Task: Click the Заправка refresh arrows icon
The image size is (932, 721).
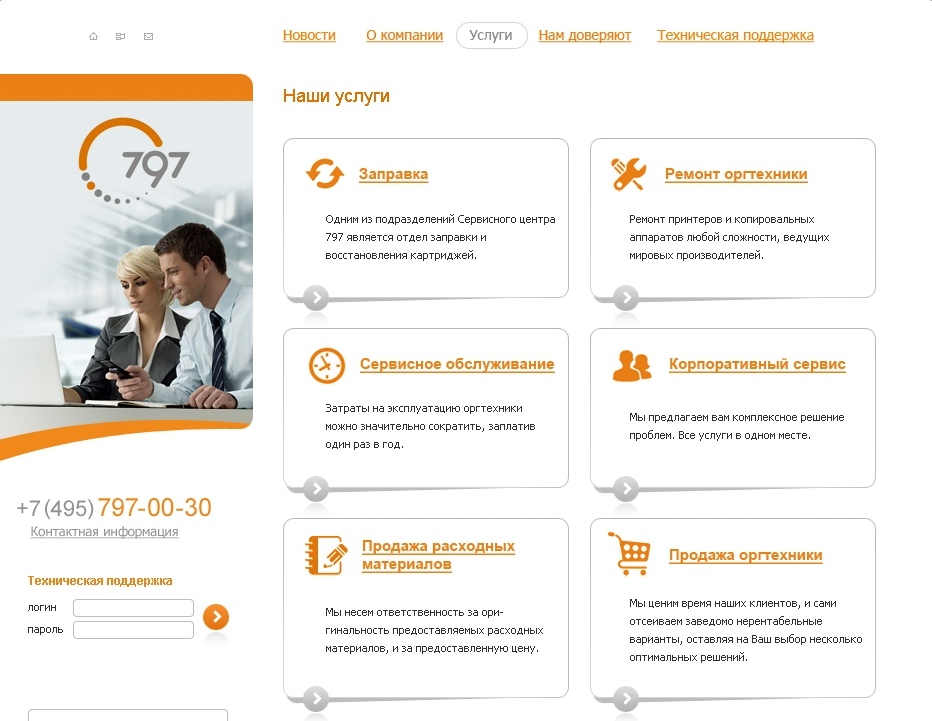Action: tap(325, 174)
